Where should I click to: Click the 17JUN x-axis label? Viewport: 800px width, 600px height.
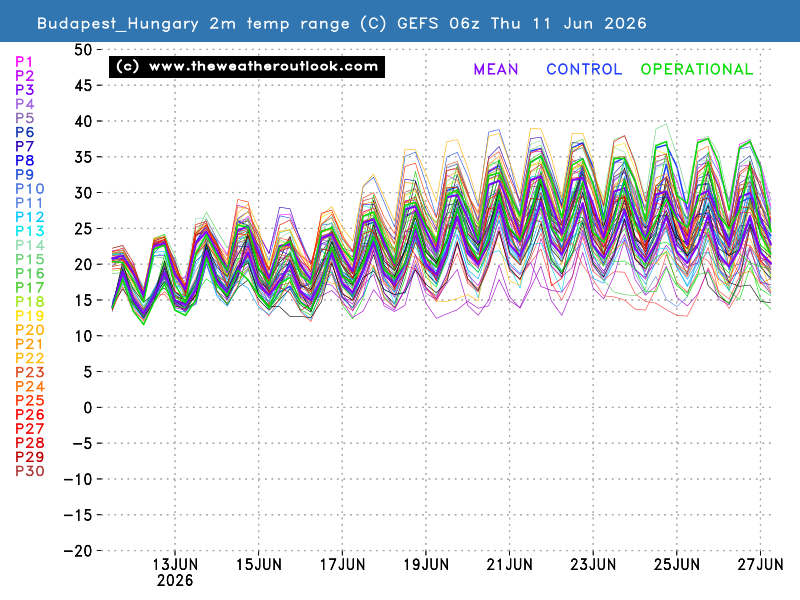(342, 565)
